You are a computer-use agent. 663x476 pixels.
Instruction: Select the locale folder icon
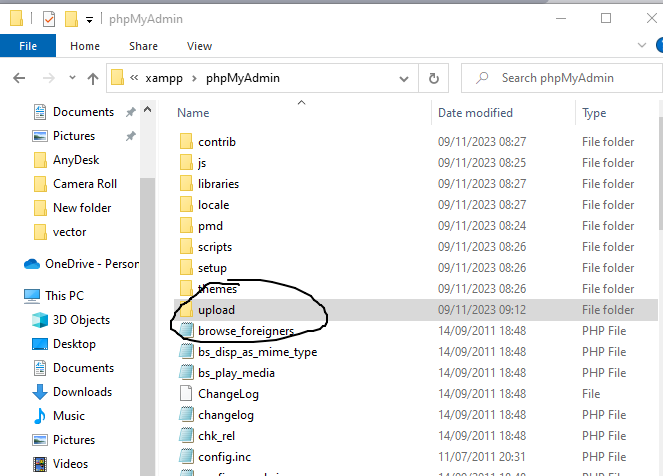[186, 205]
